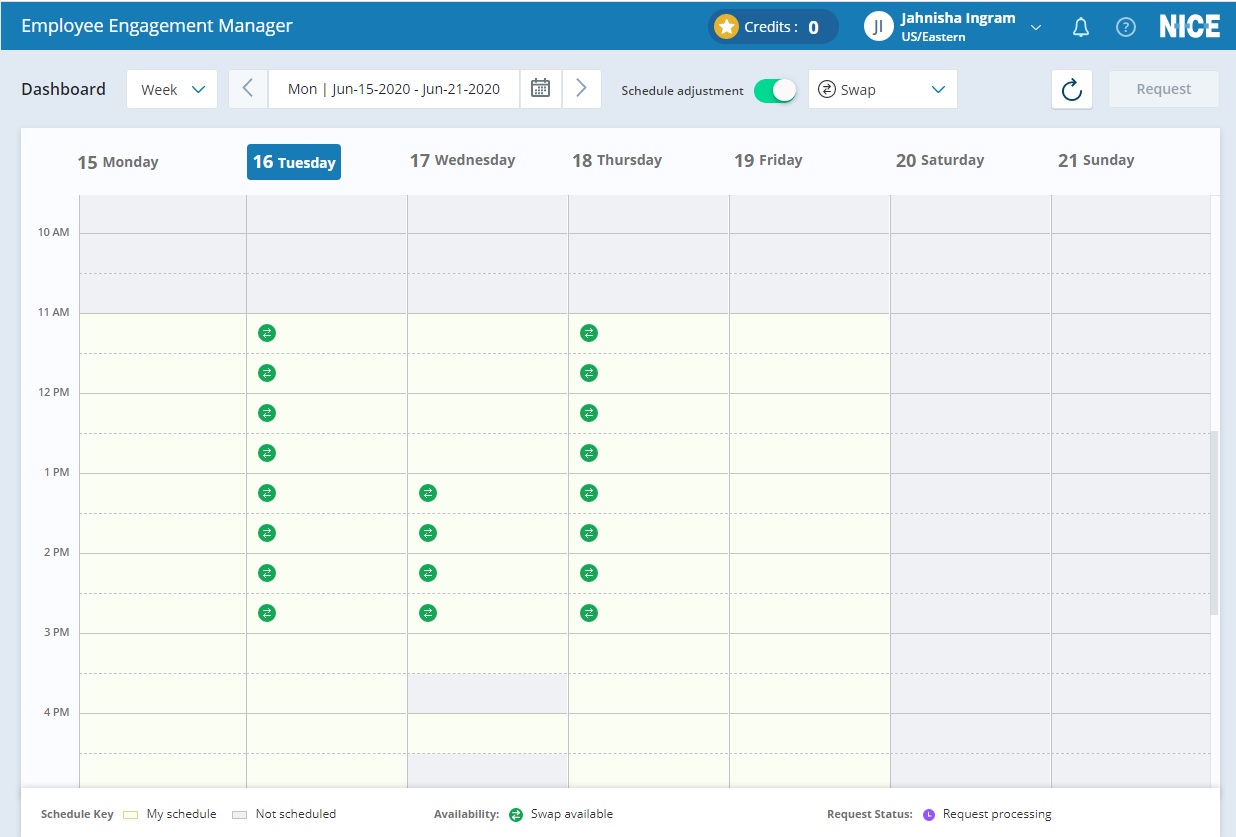Click the refresh schedule icon

click(x=1072, y=90)
